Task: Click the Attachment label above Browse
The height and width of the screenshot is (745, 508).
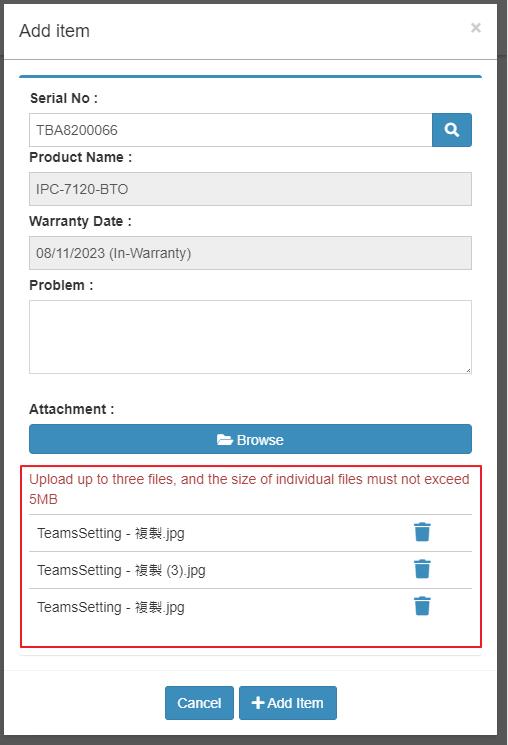Action: [72, 409]
